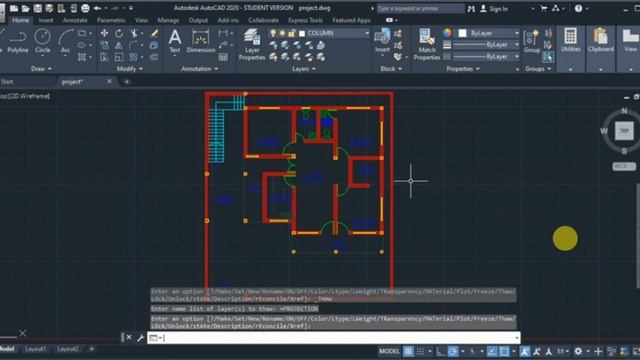Open the Clipboard panel
Image resolution: width=640 pixels, height=360 pixels.
(601, 40)
